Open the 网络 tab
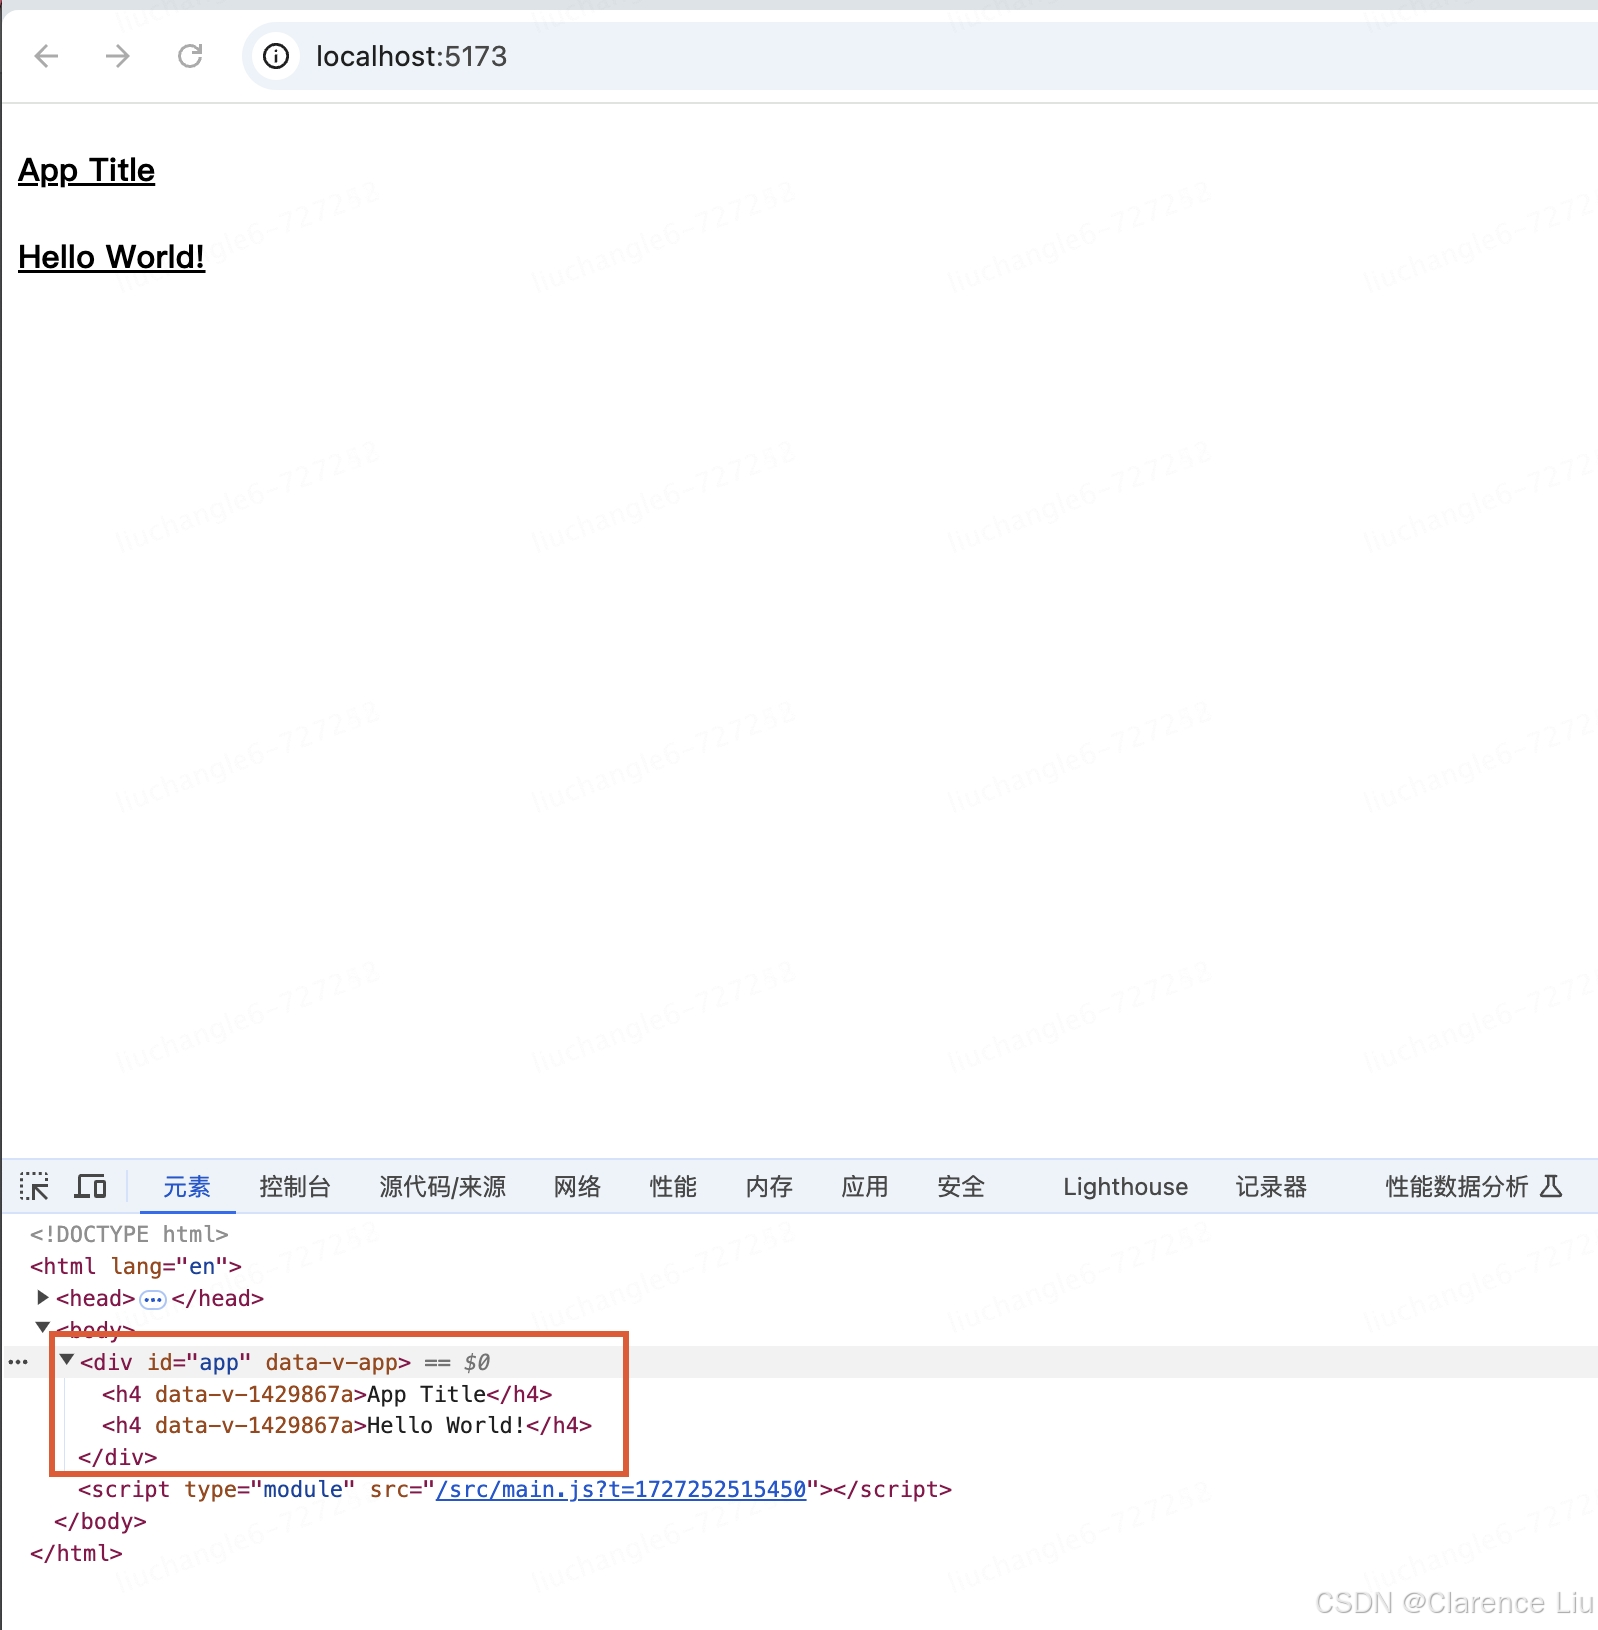The height and width of the screenshot is (1630, 1598). coord(577,1186)
